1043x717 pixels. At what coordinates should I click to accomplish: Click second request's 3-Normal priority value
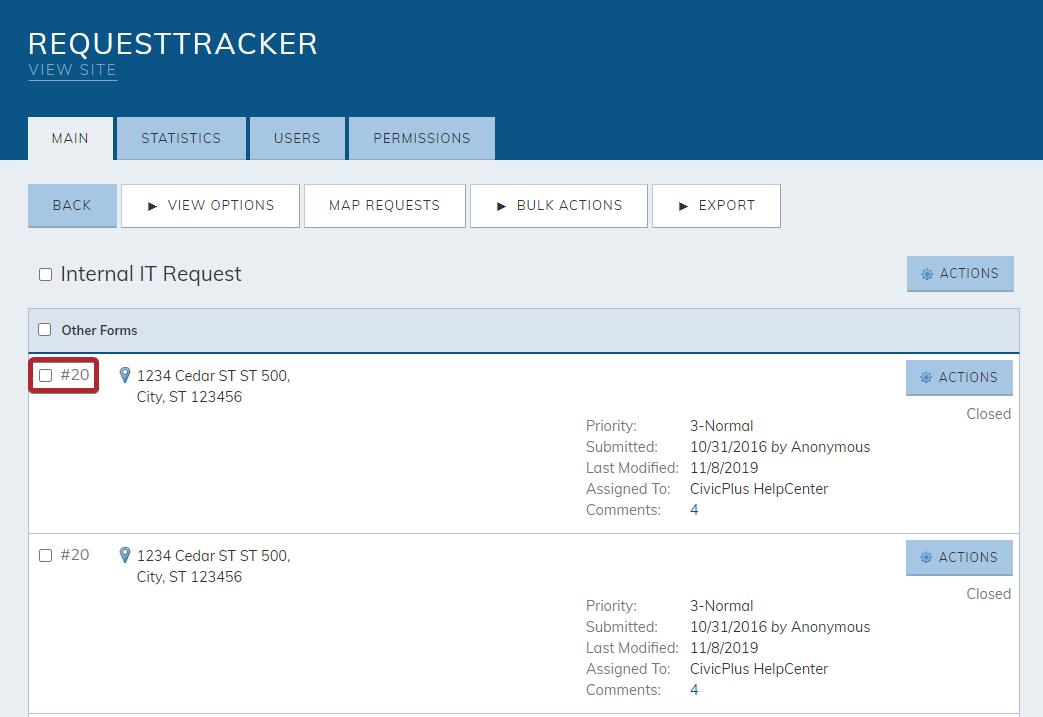(722, 605)
